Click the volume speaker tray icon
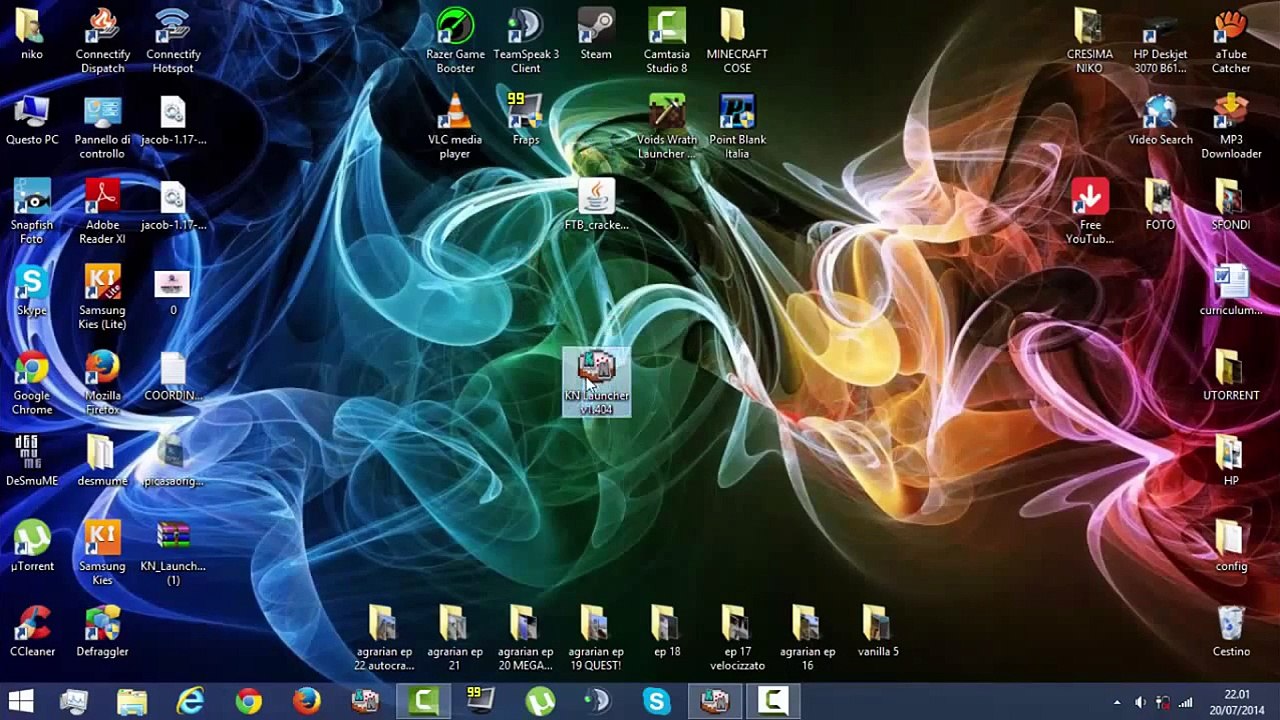The width and height of the screenshot is (1280, 720). [1140, 703]
